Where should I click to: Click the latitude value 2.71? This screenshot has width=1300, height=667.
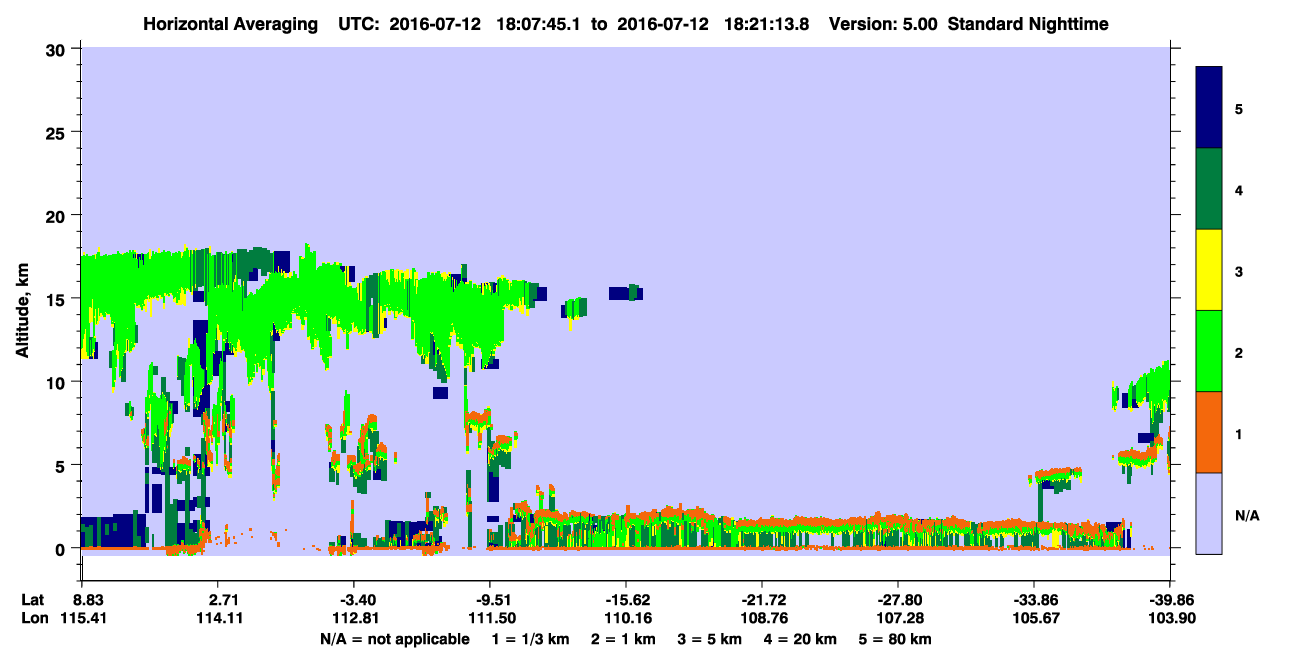point(225,600)
